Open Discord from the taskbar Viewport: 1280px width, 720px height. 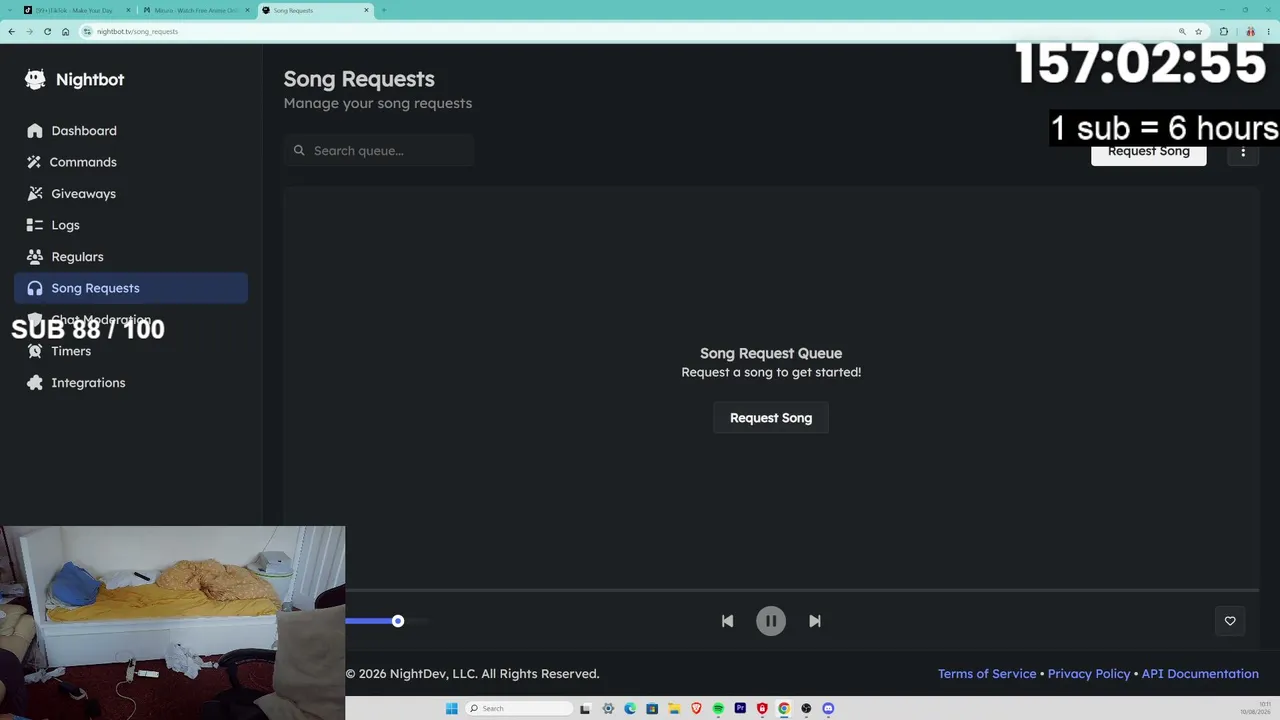coord(828,709)
